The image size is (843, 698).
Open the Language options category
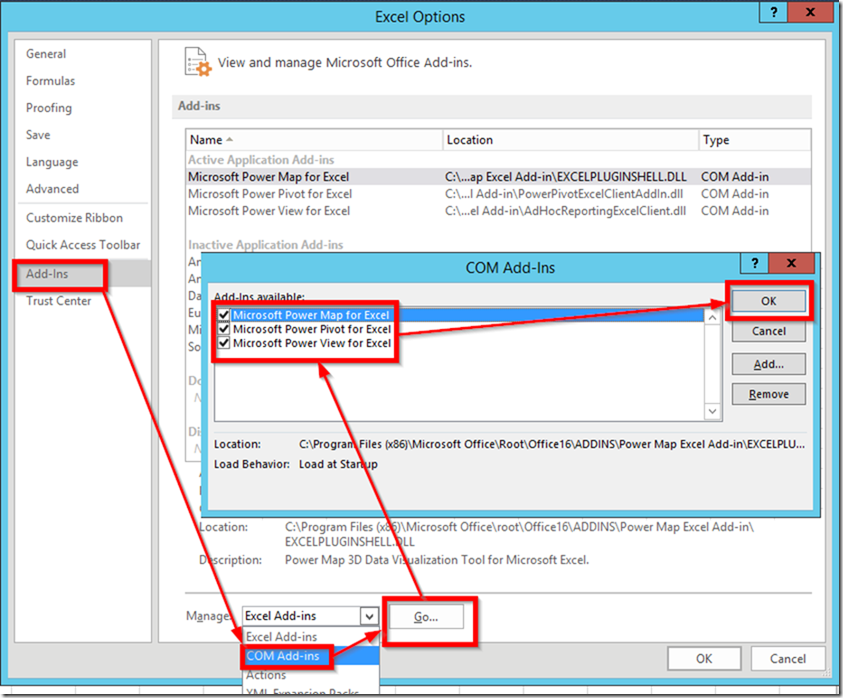pos(52,162)
